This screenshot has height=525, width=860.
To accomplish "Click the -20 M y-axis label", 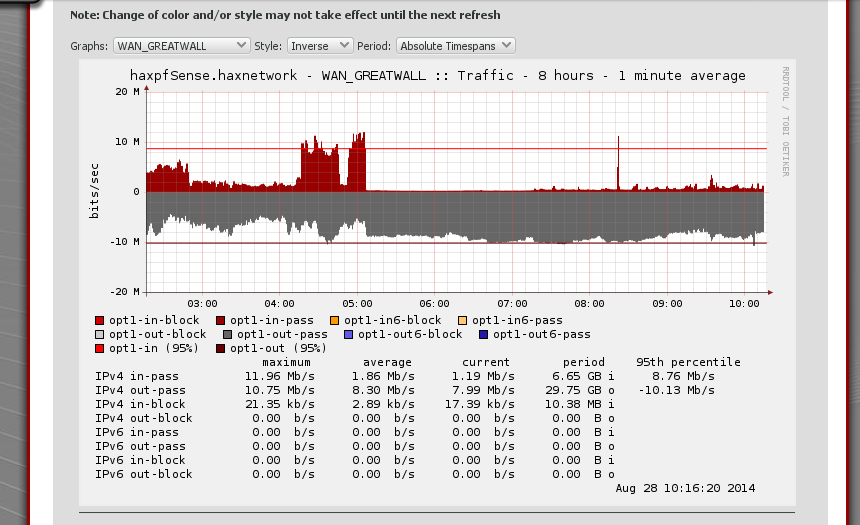I will (125, 292).
